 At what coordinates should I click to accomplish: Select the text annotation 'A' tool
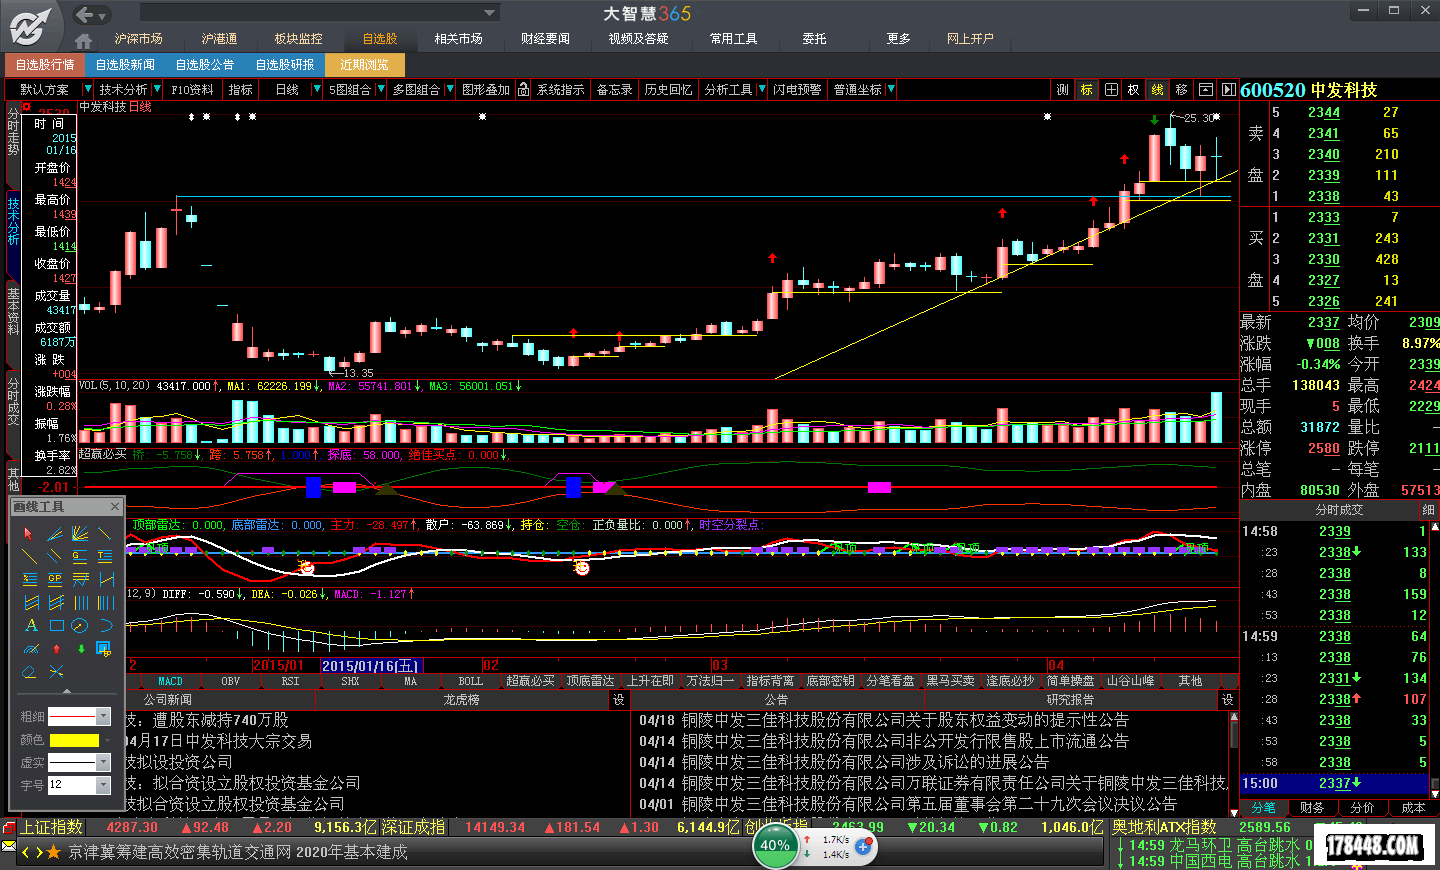pos(31,625)
